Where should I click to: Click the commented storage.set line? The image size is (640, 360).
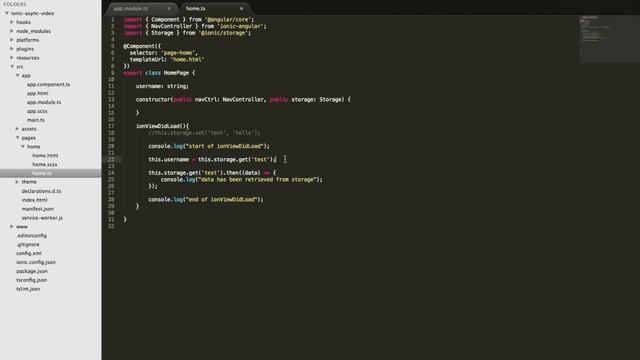(x=204, y=133)
